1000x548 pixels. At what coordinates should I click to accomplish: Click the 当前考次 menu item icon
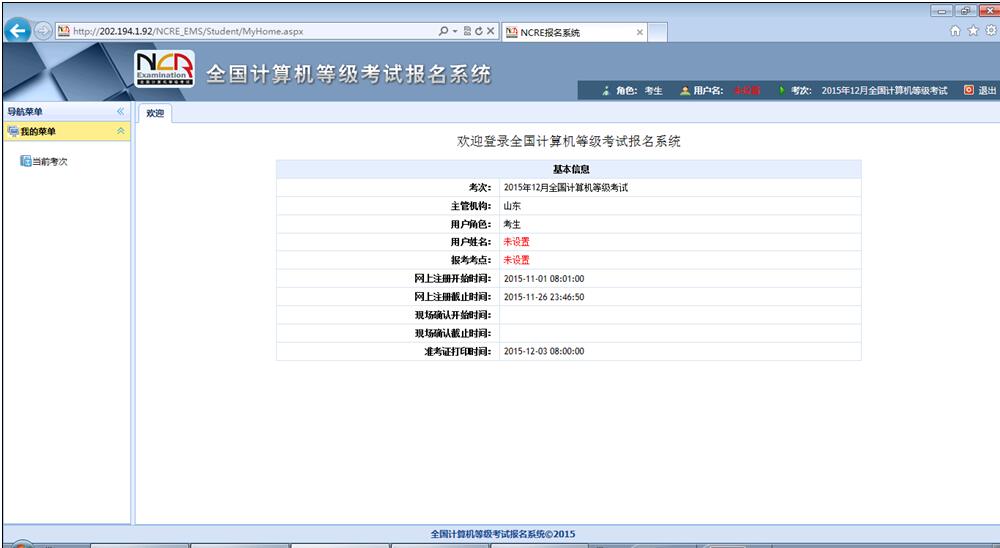click(x=26, y=161)
